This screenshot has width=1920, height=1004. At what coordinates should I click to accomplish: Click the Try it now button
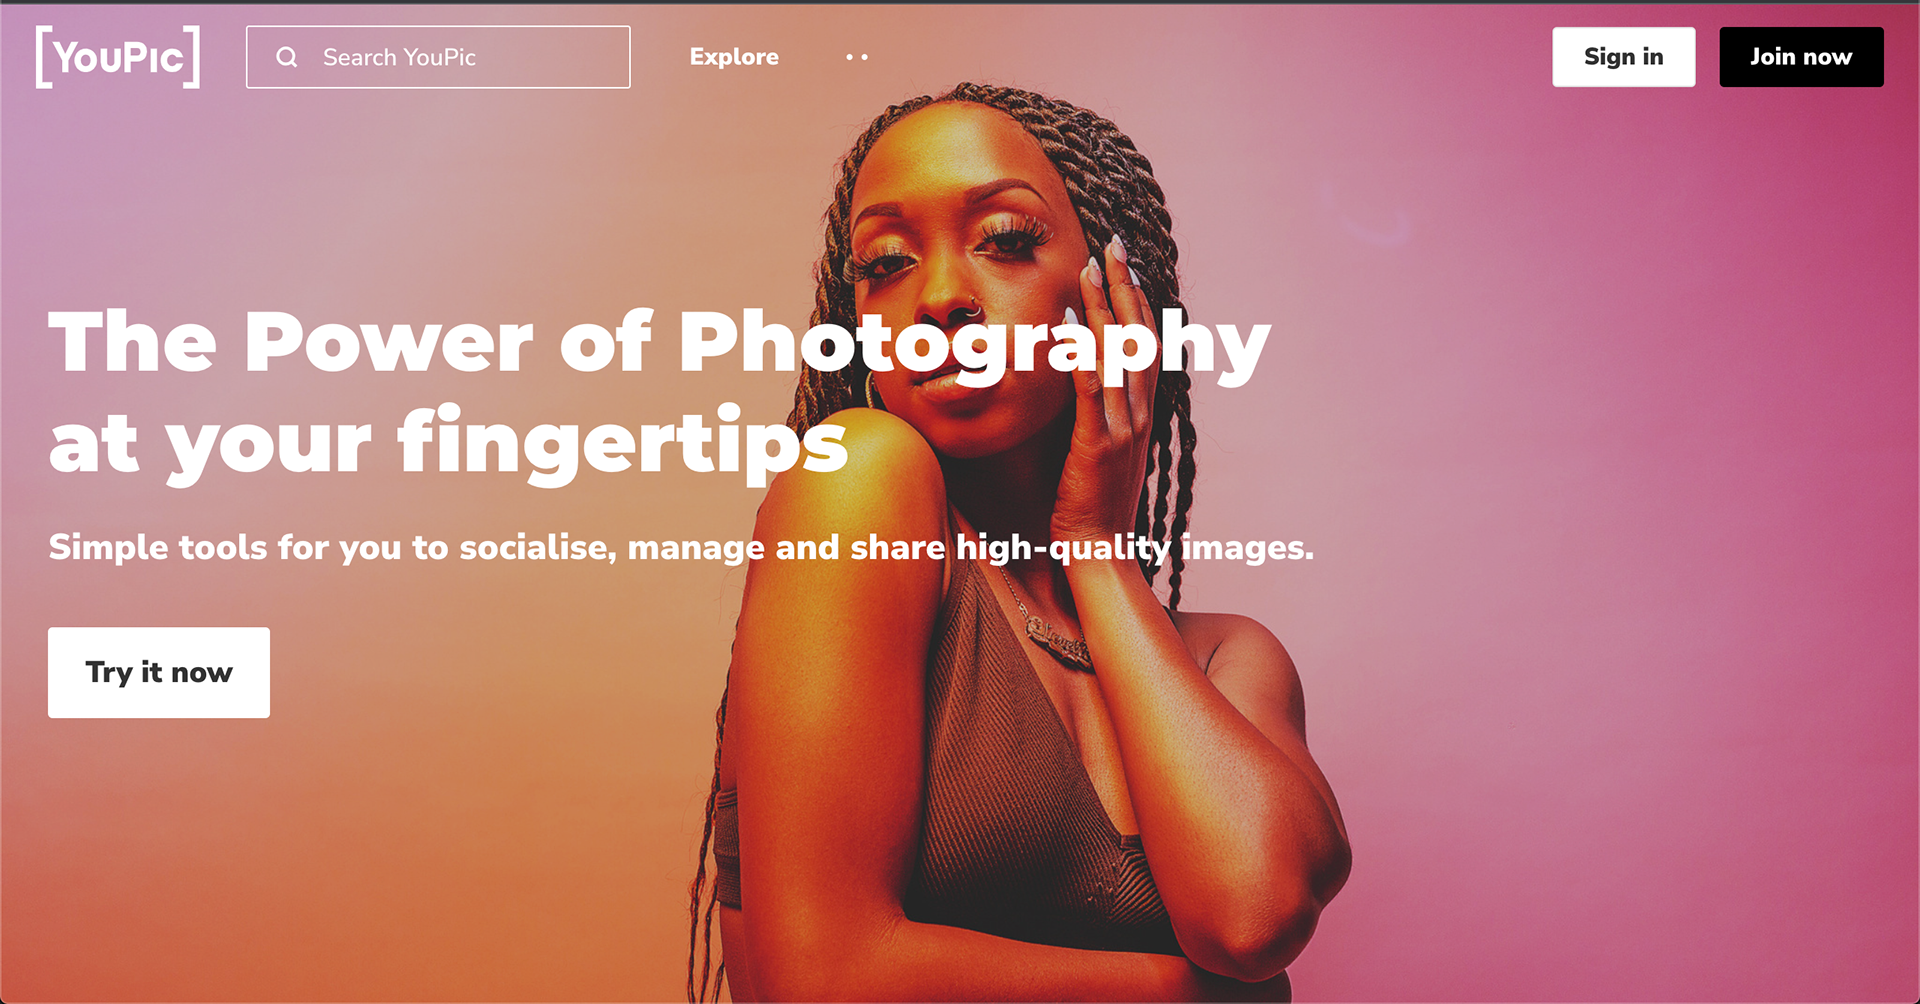159,672
